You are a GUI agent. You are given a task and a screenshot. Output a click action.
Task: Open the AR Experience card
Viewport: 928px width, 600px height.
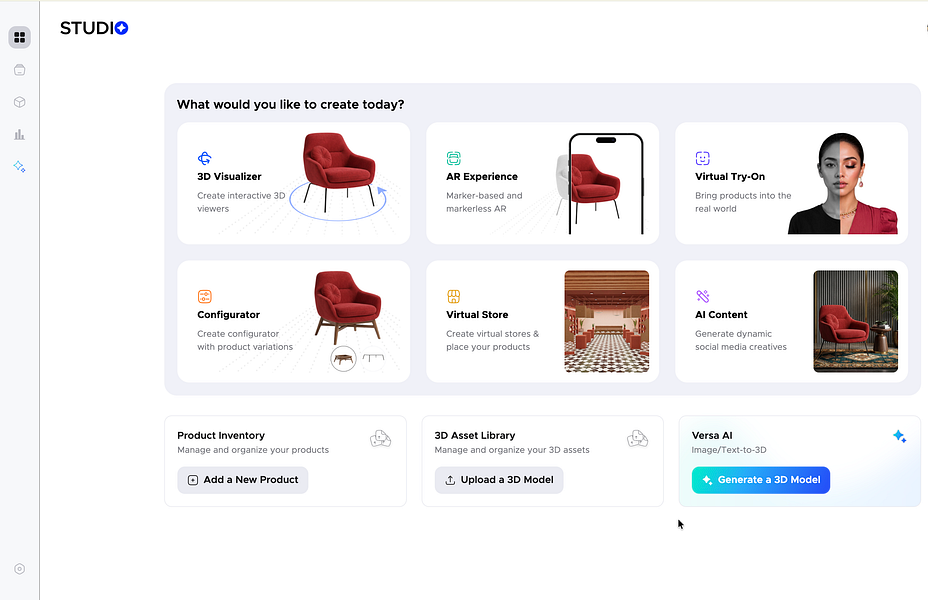click(x=543, y=183)
